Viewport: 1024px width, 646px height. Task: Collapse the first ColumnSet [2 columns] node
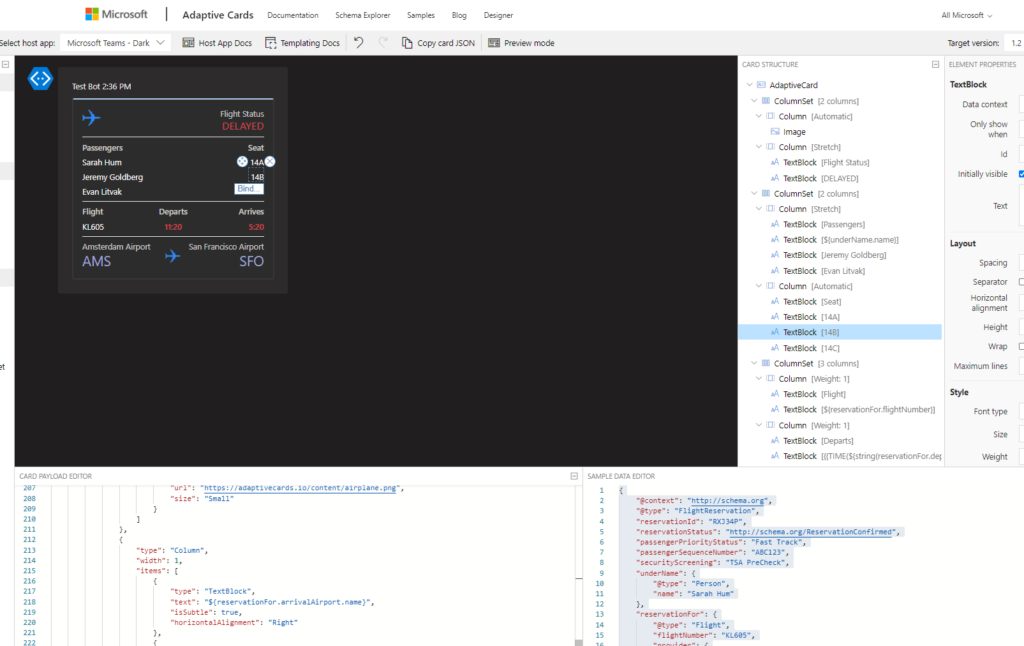pos(754,101)
